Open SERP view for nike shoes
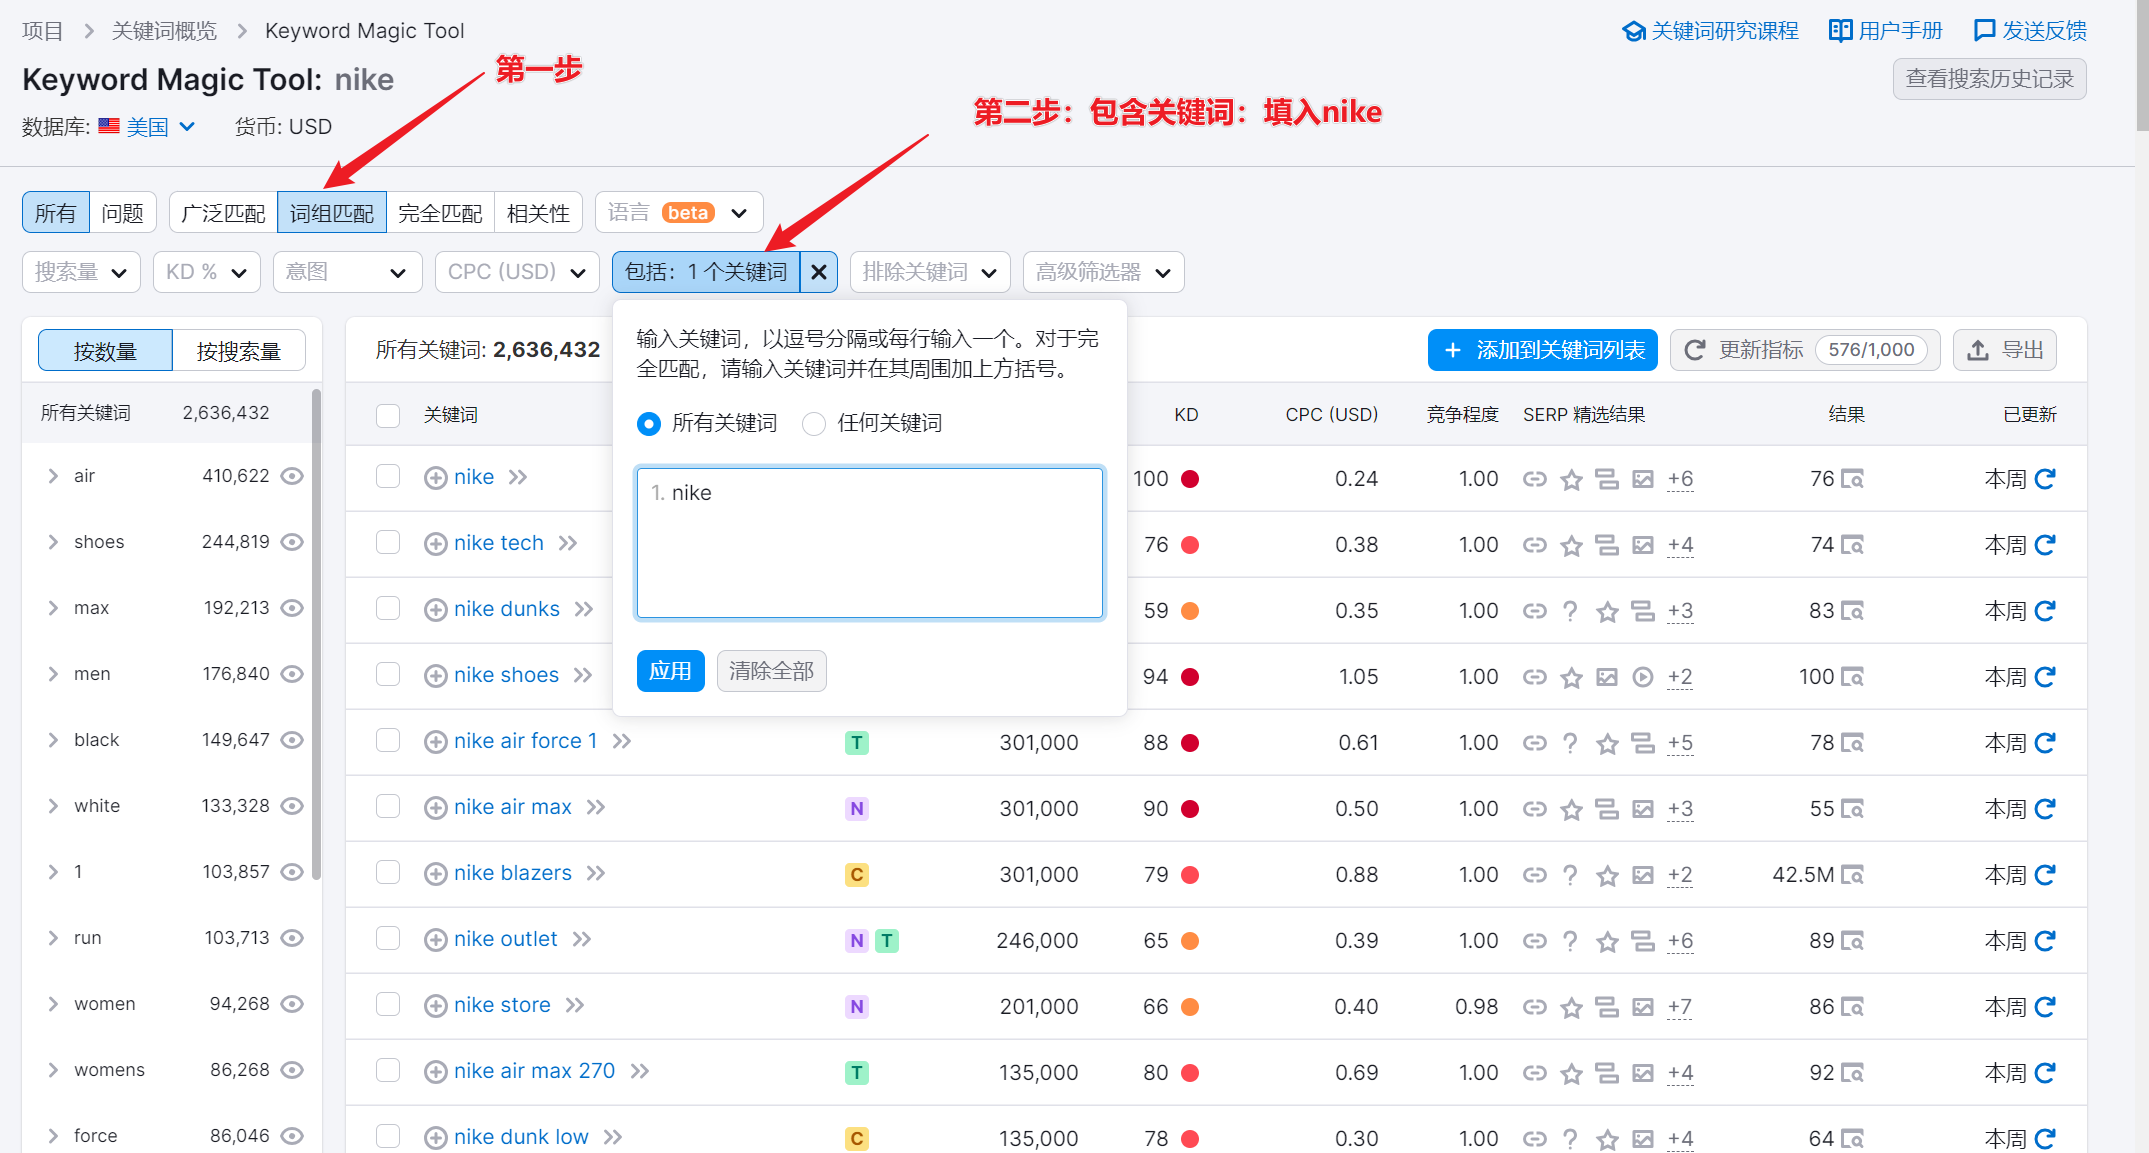This screenshot has height=1153, width=2149. tap(1852, 677)
